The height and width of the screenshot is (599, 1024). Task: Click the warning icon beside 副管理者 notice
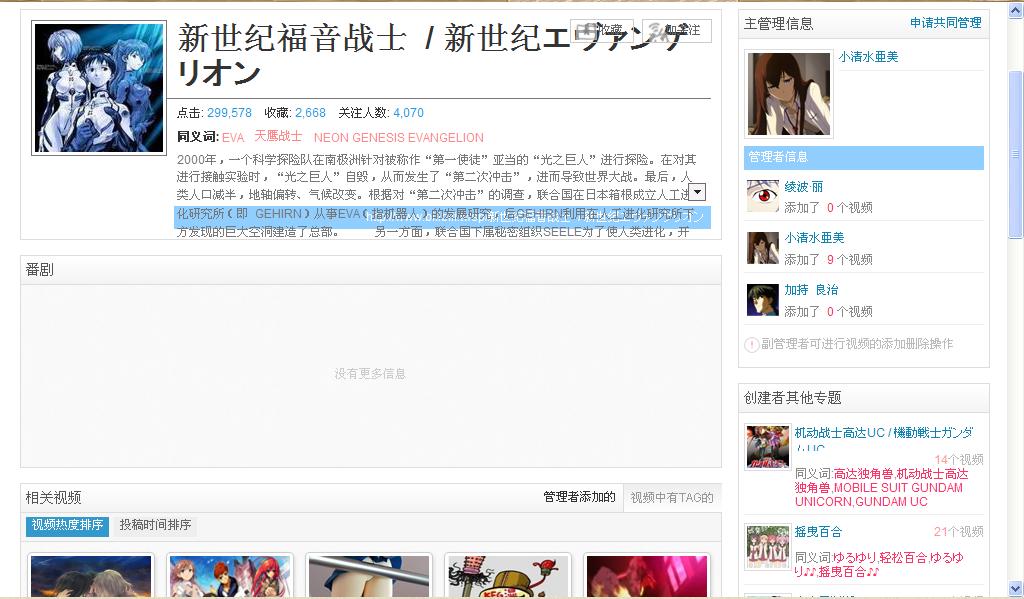pos(752,344)
